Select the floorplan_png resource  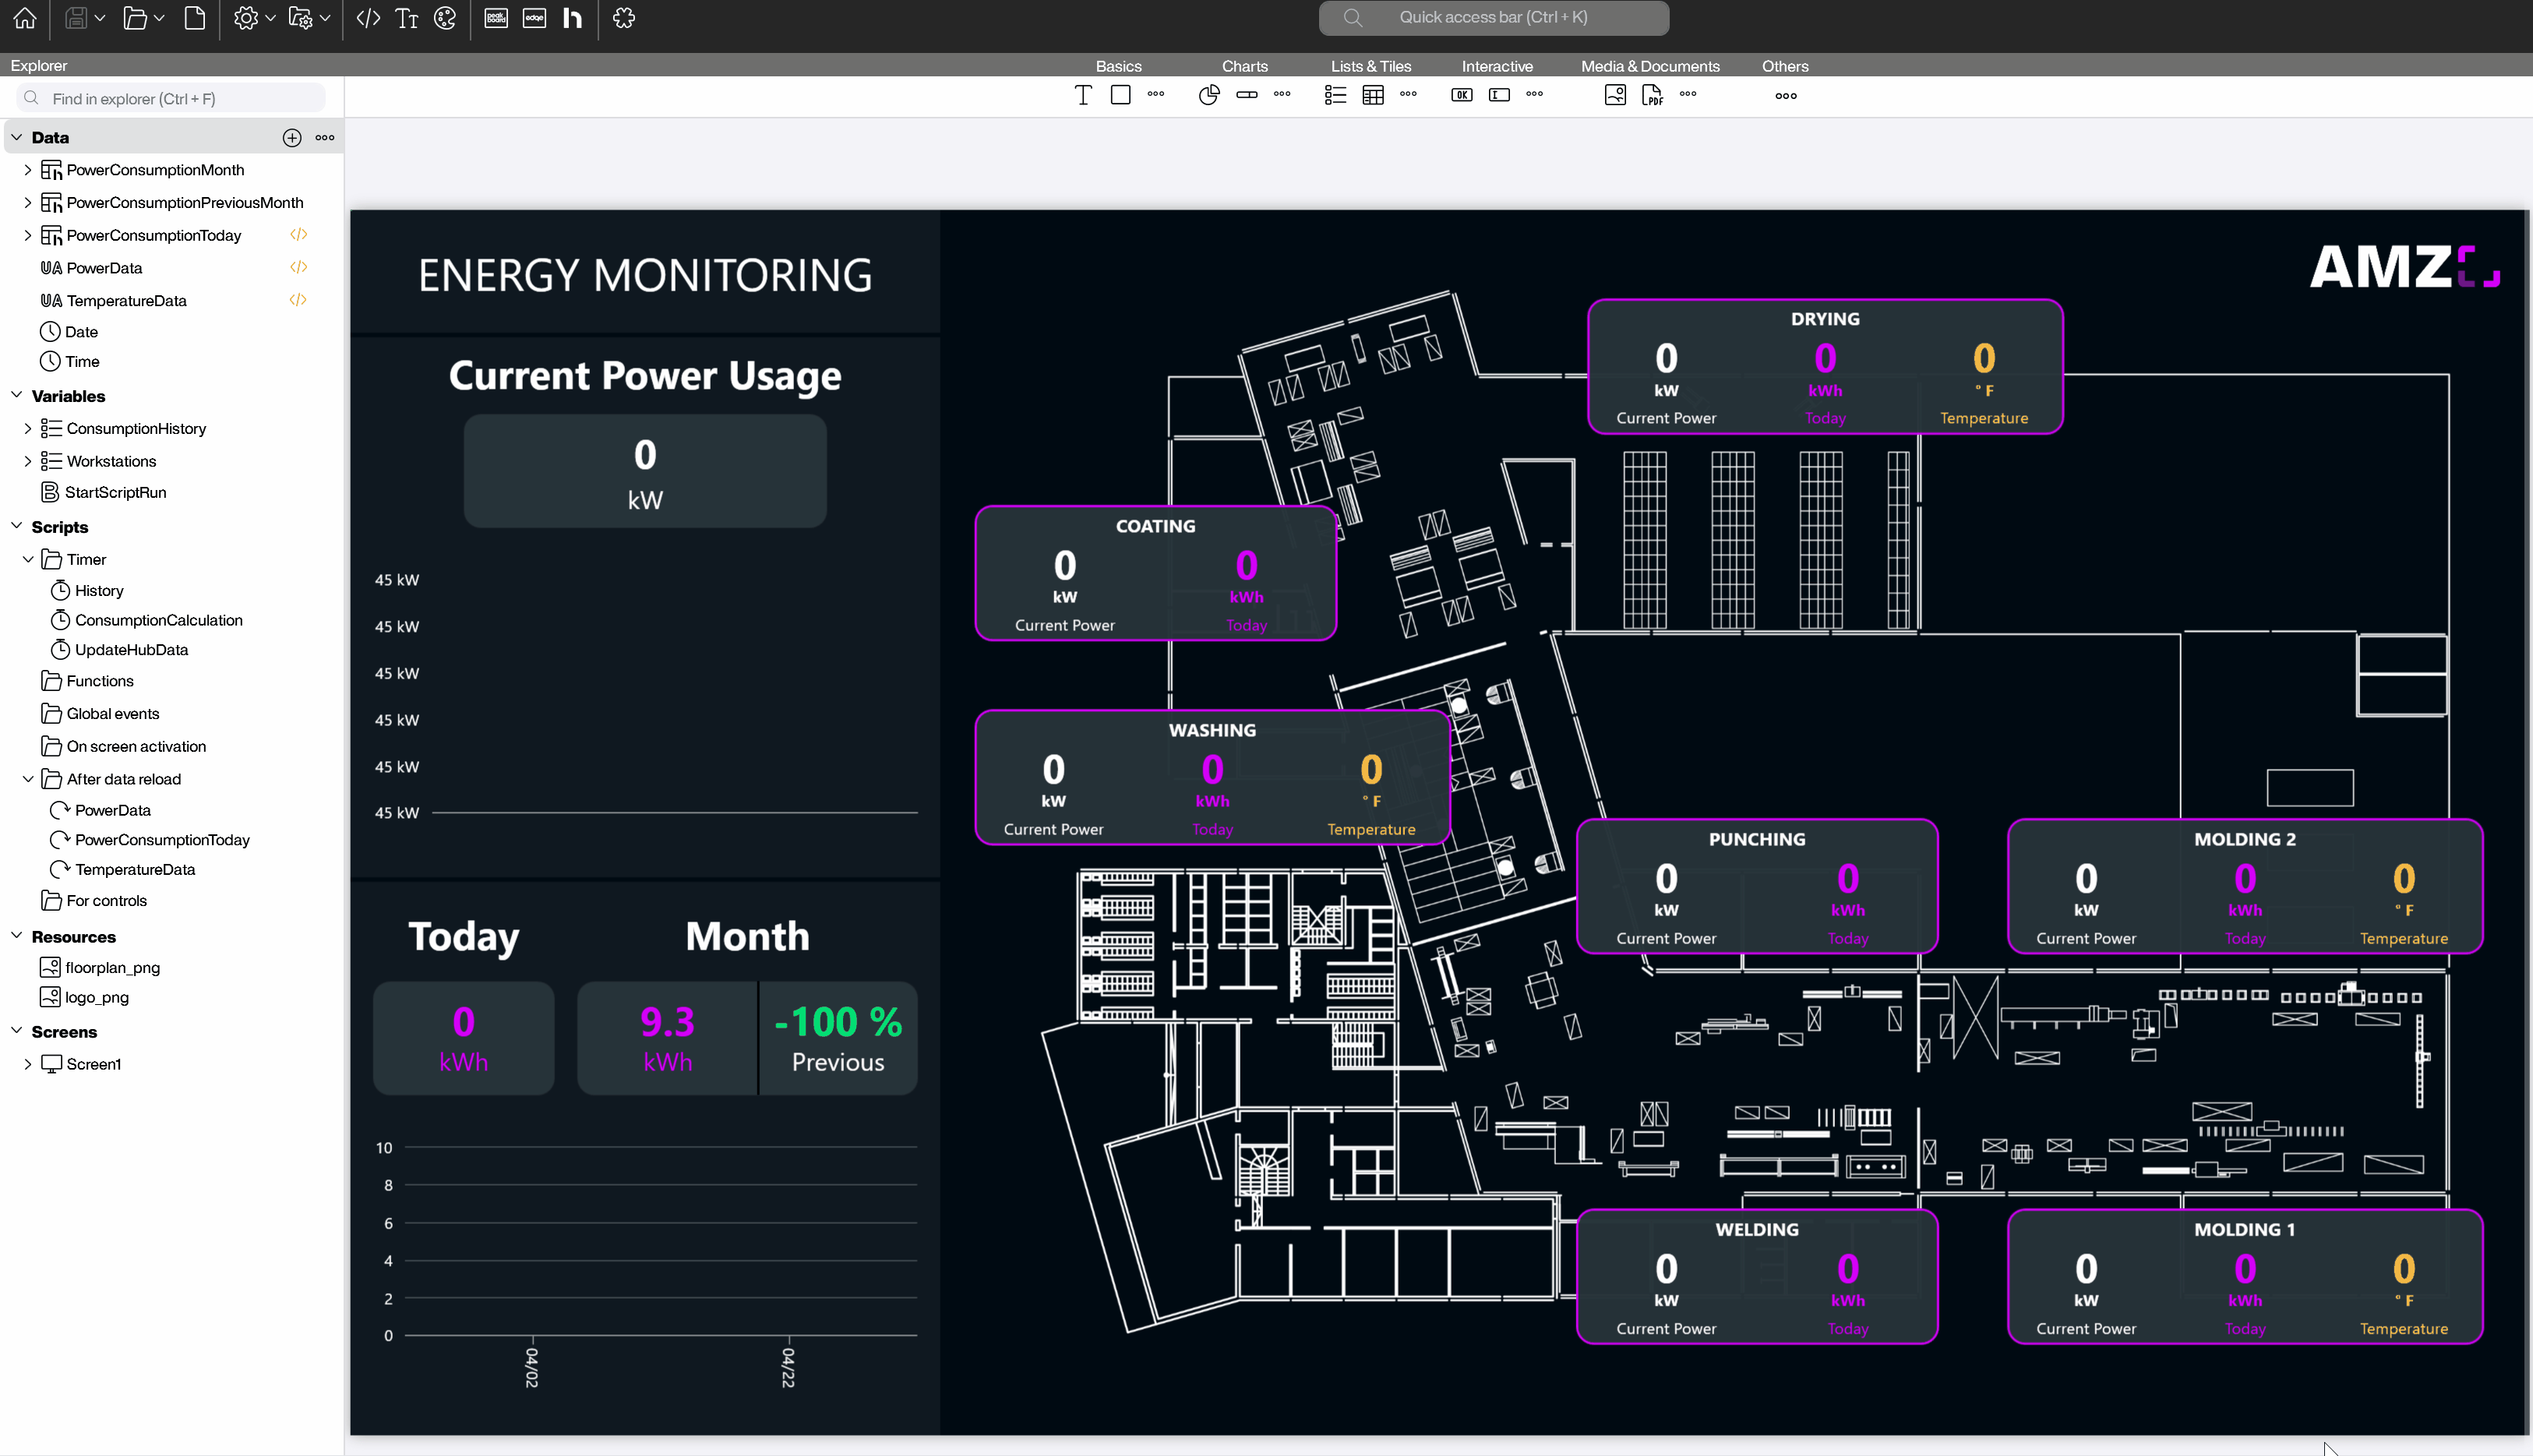coord(111,967)
